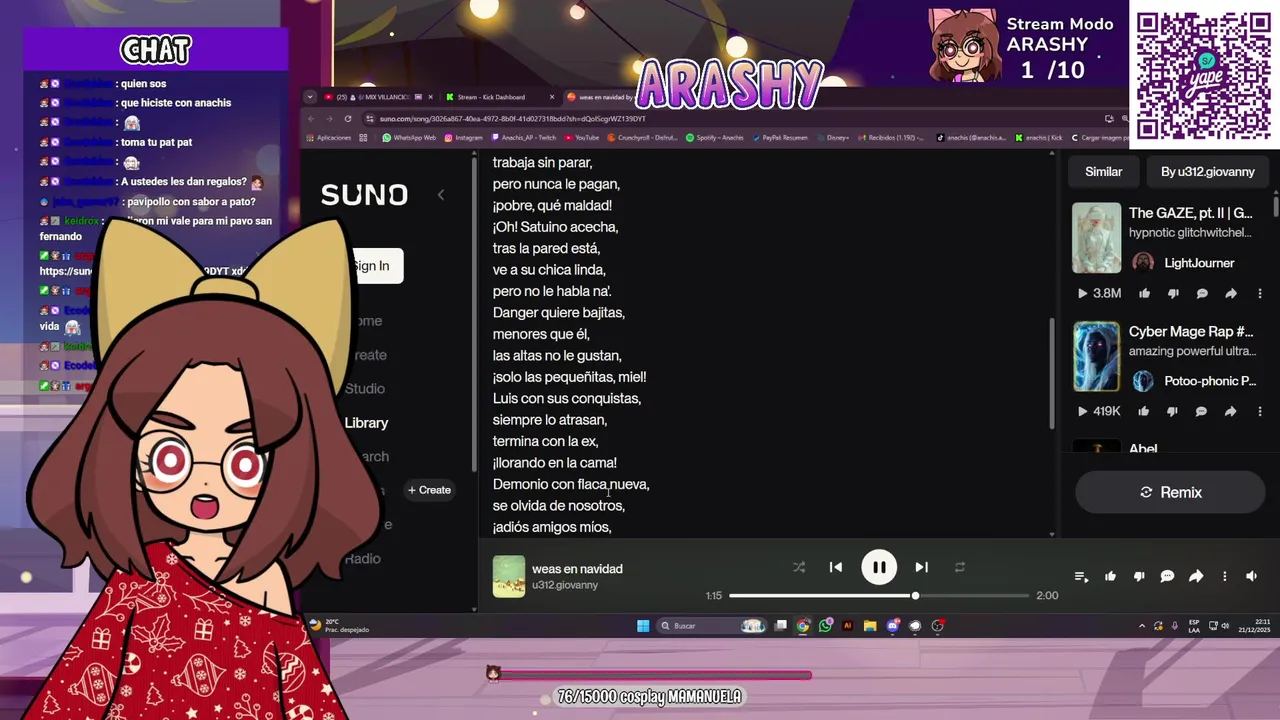Image resolution: width=1280 pixels, height=720 pixels.
Task: Open more options menu in player bar
Action: pyautogui.click(x=1225, y=576)
